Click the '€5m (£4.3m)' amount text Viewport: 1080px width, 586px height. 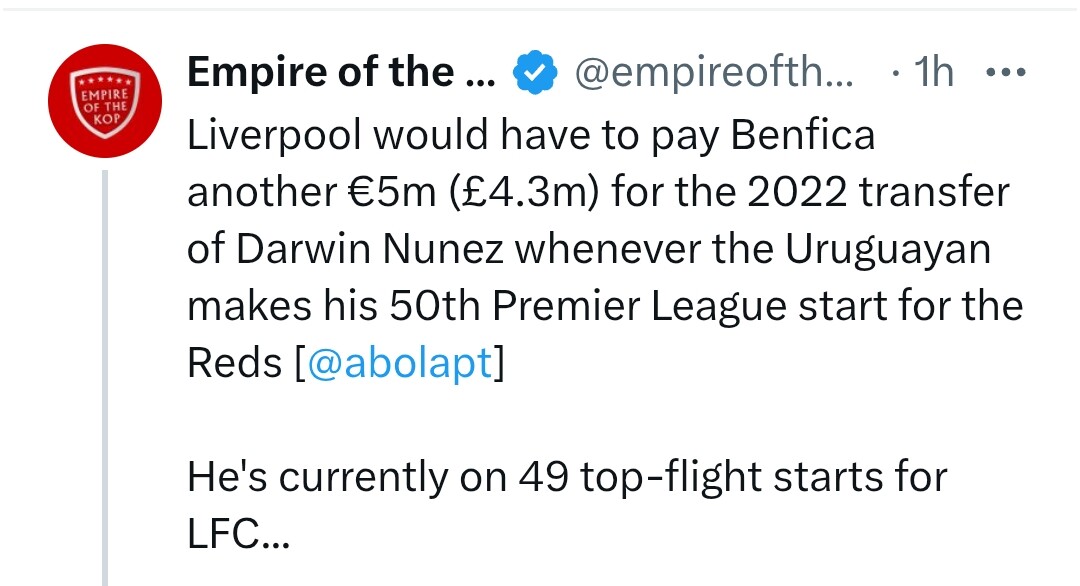coord(473,191)
